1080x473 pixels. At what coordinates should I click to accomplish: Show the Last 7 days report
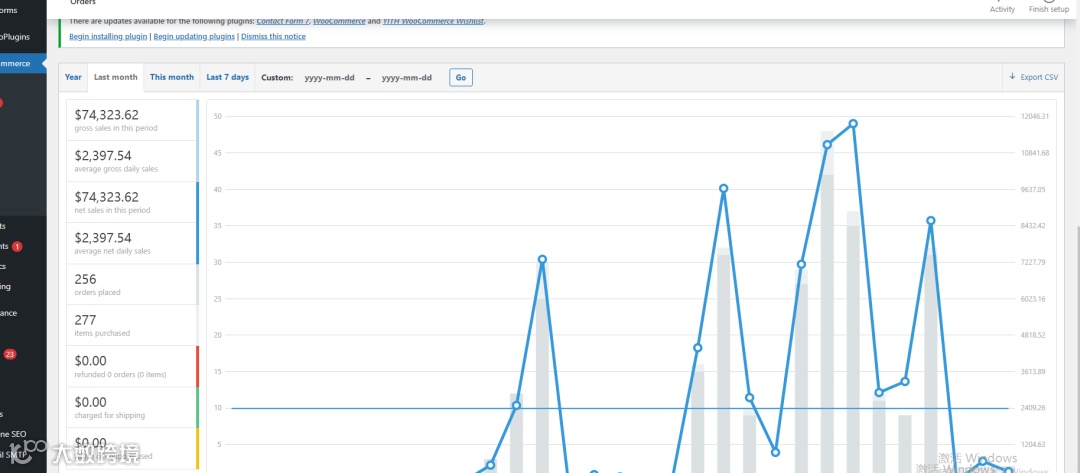pyautogui.click(x=228, y=77)
